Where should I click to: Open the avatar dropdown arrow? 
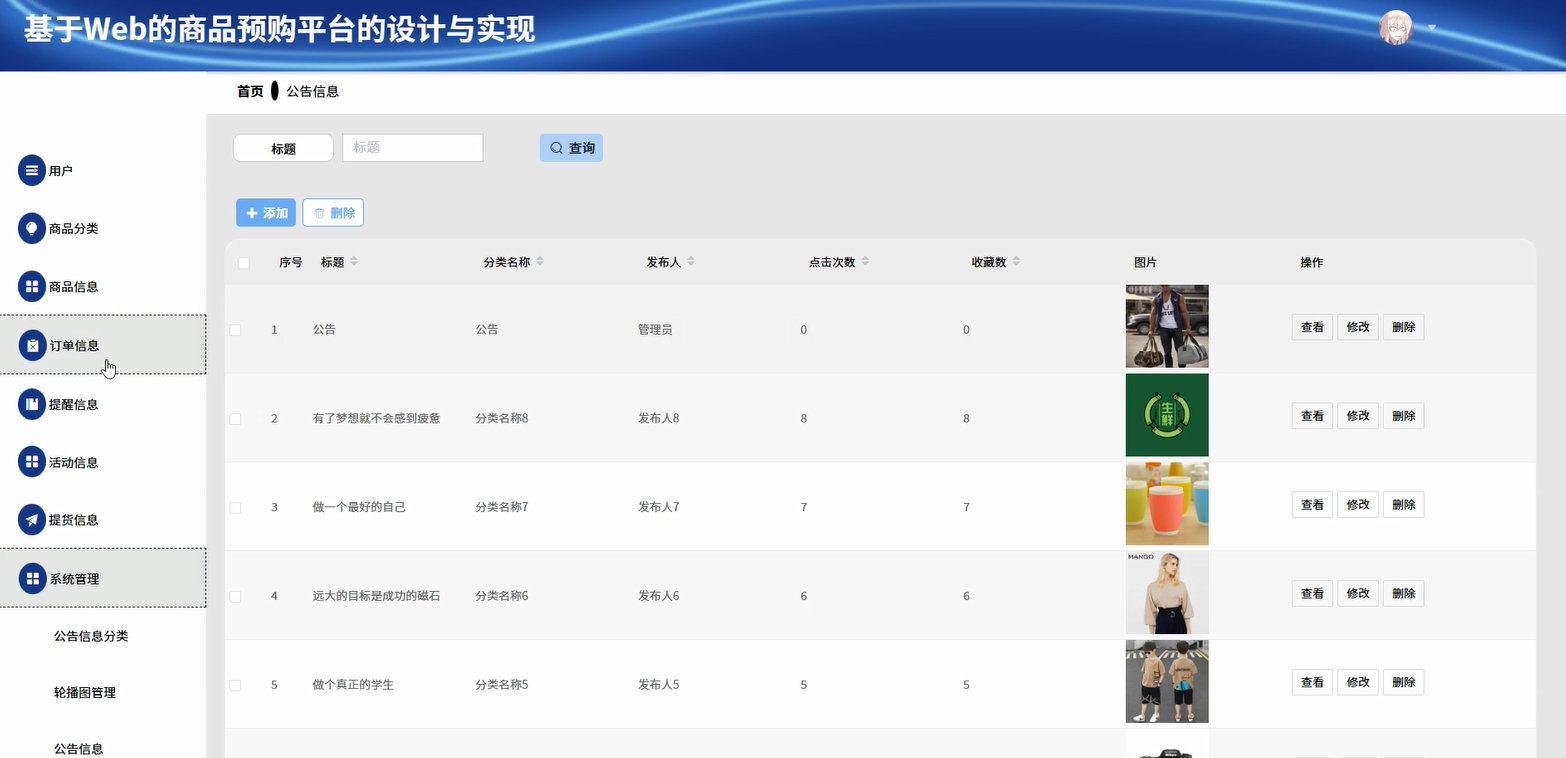1432,28
